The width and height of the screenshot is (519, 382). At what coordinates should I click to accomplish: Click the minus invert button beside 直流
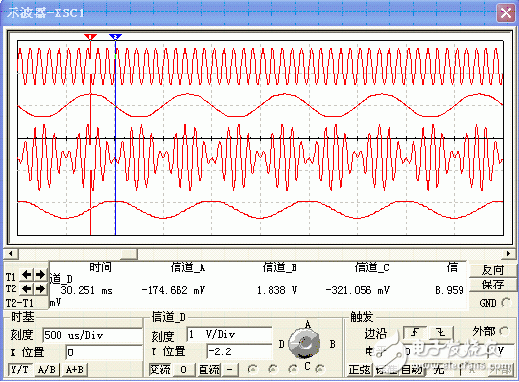[x=230, y=369]
